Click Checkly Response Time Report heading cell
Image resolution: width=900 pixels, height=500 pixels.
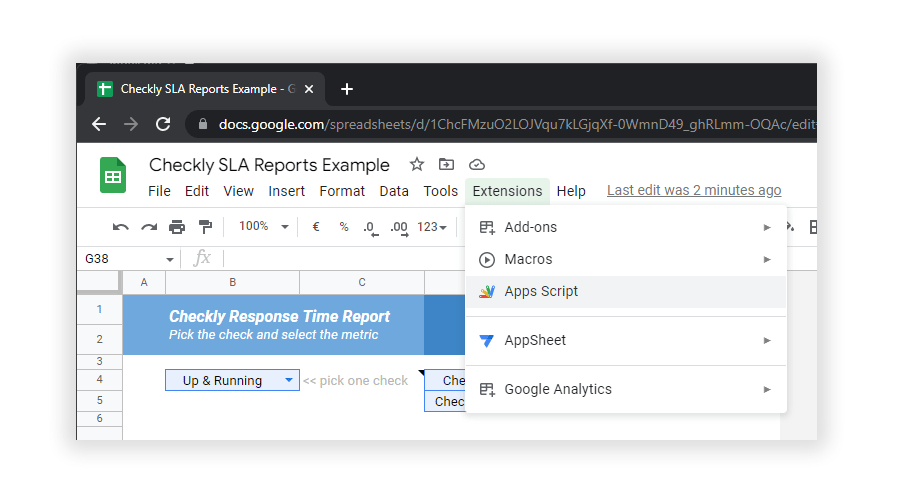point(279,316)
